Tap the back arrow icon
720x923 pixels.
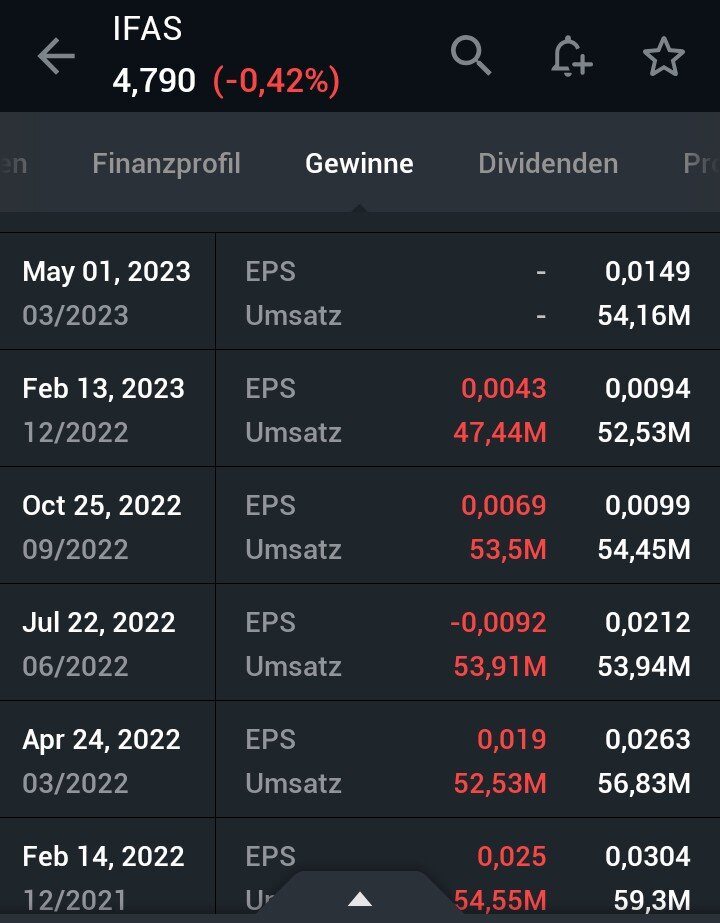click(56, 57)
